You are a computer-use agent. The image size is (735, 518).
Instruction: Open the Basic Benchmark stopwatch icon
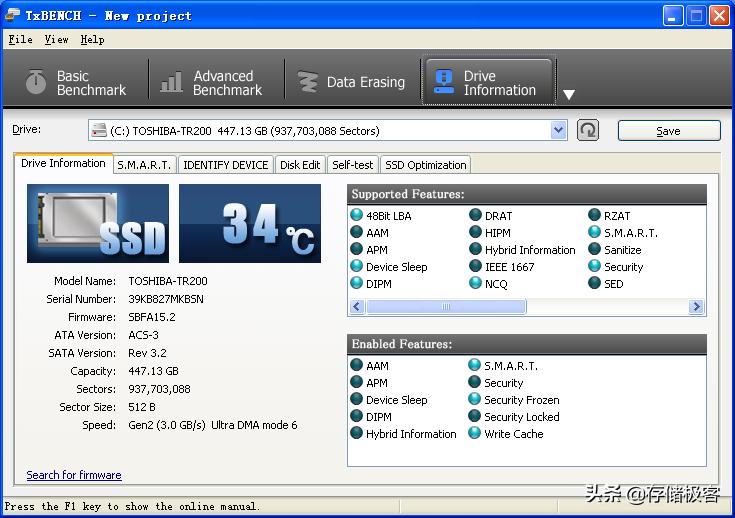(36, 82)
